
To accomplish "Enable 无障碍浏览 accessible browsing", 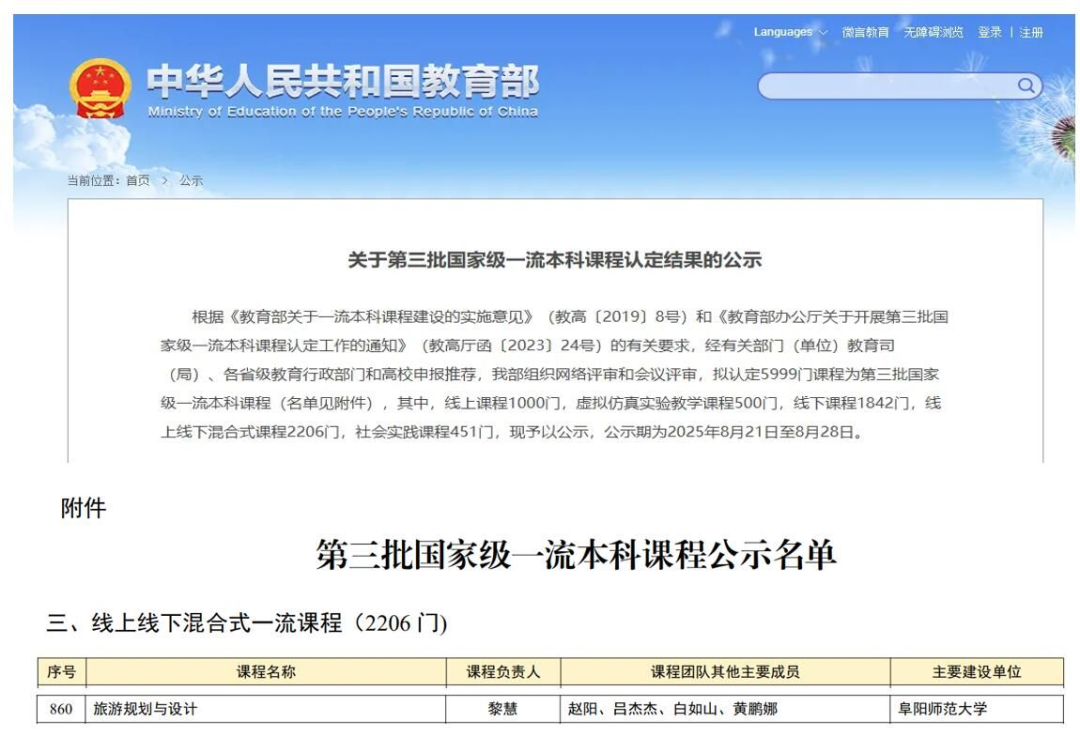I will tap(933, 32).
